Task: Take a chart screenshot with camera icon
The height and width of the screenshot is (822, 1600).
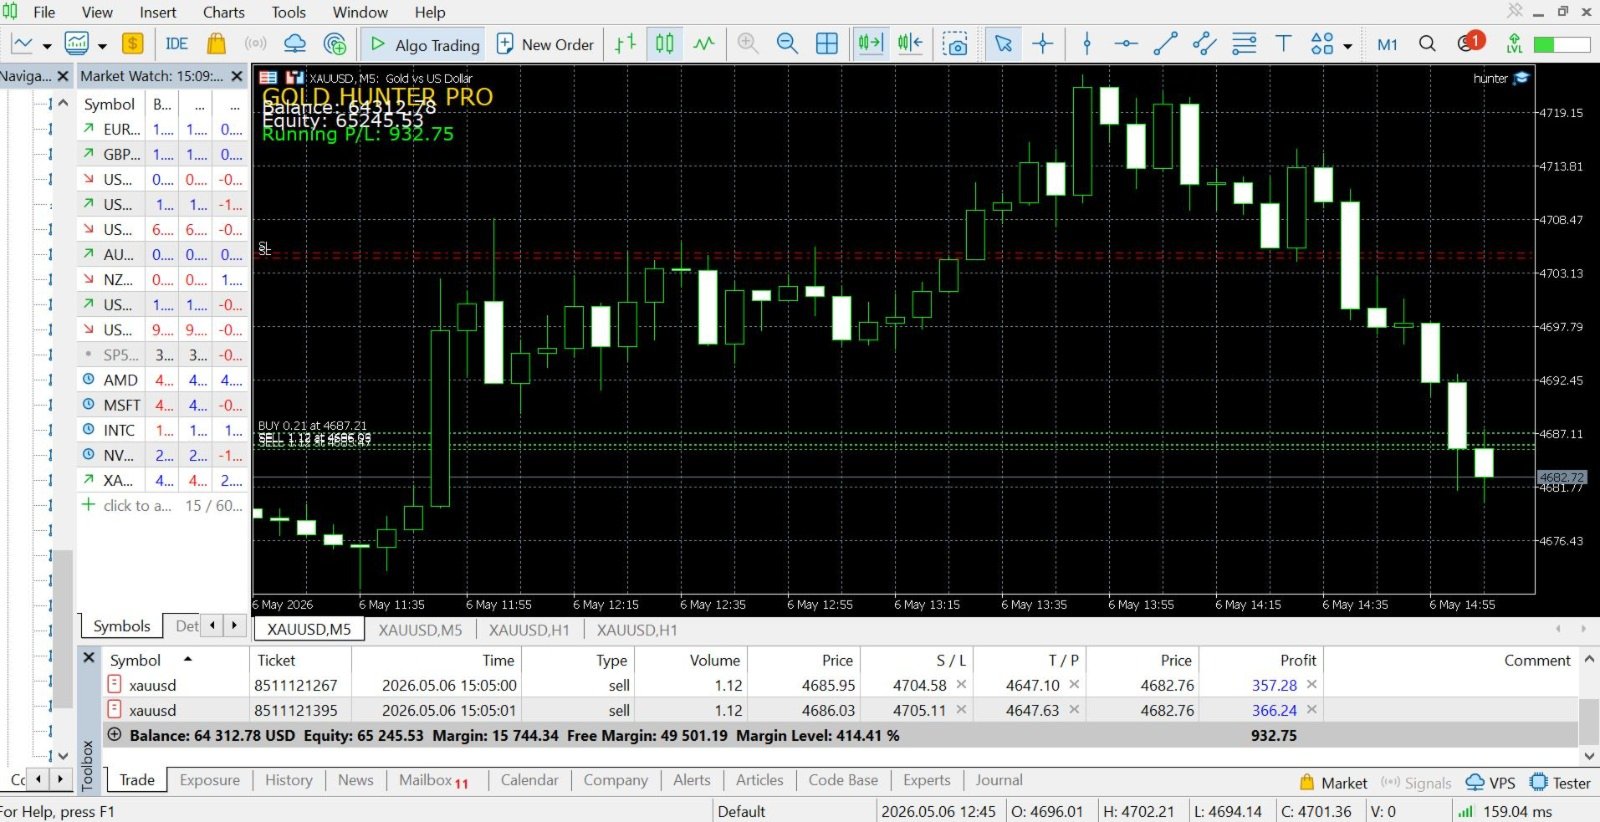Action: pos(955,44)
